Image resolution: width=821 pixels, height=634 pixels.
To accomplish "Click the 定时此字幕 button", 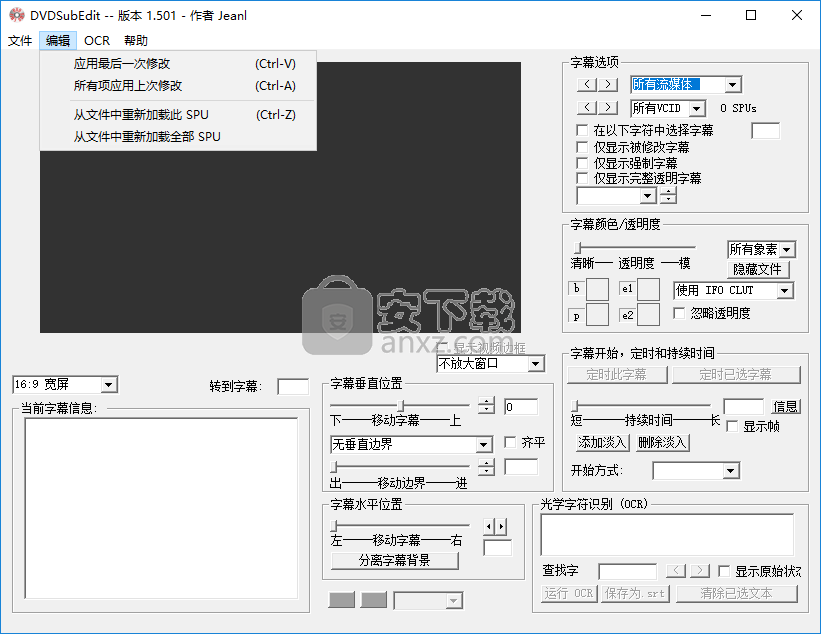I will coord(616,374).
